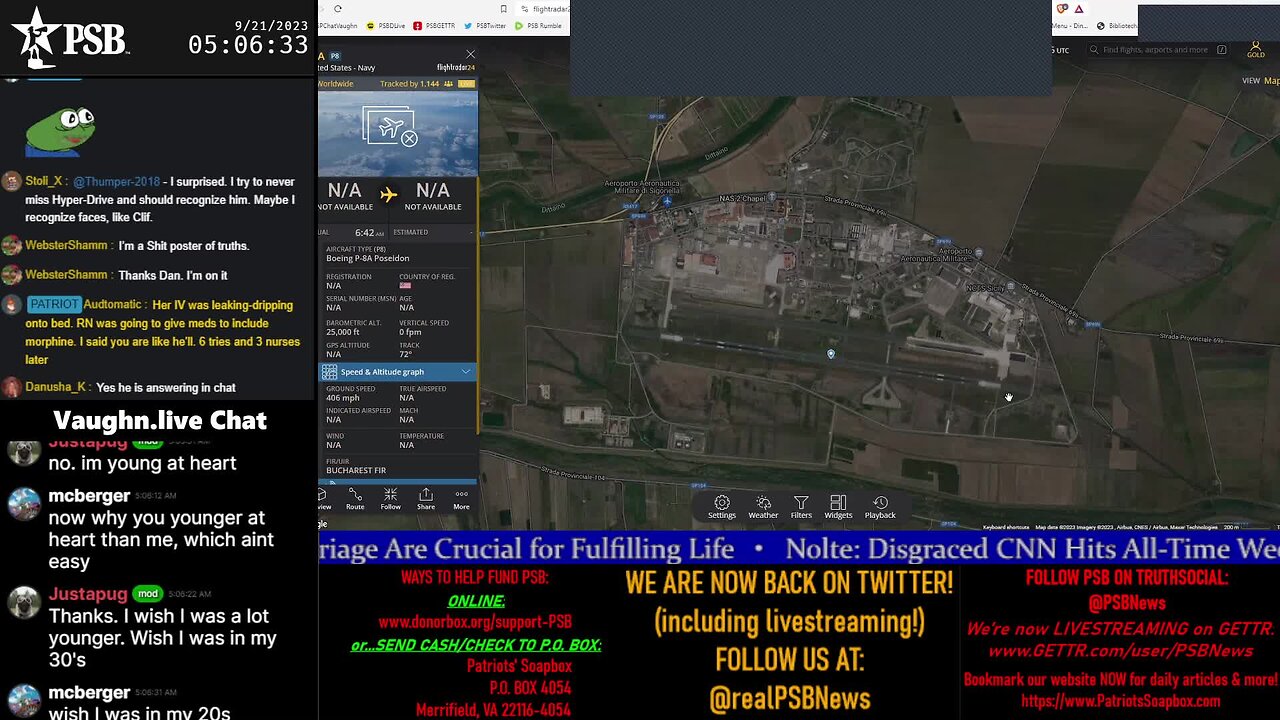This screenshot has width=1280, height=720.
Task: Click username Stoli_X in chat
Action: coord(46,182)
